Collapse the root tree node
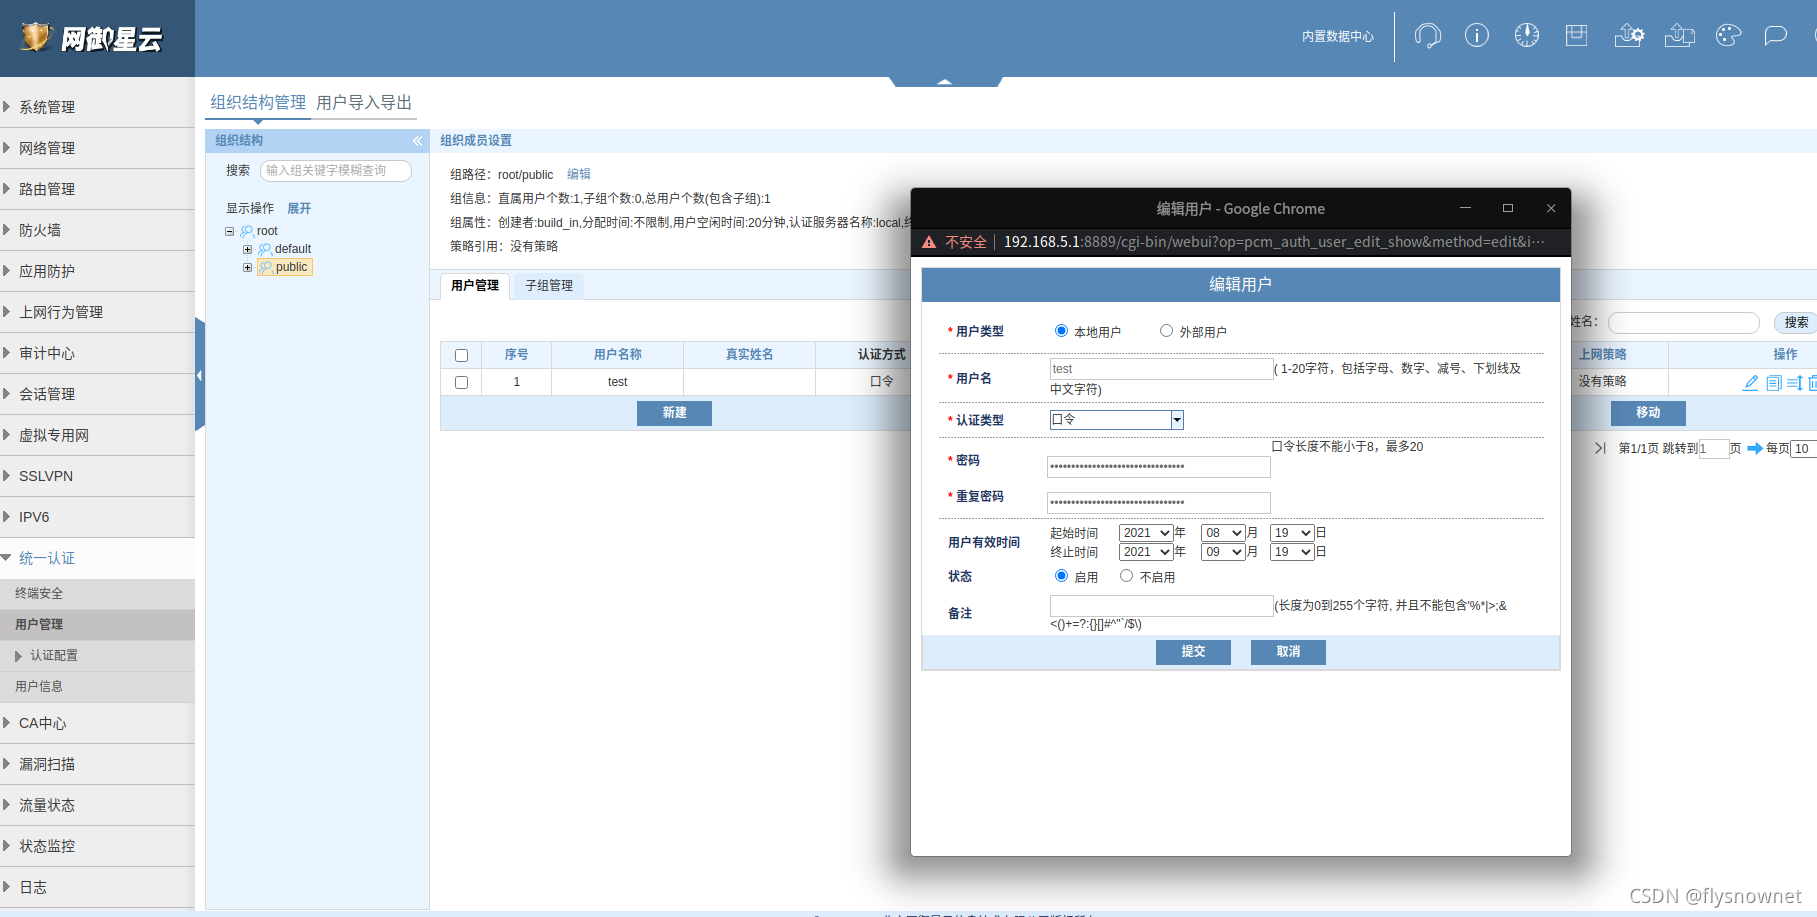The width and height of the screenshot is (1817, 917). [x=230, y=231]
